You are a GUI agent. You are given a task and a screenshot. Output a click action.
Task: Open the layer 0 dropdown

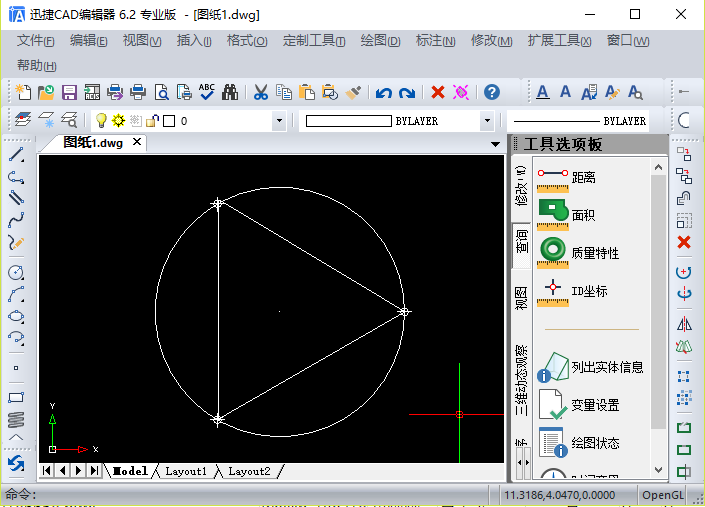tap(279, 121)
